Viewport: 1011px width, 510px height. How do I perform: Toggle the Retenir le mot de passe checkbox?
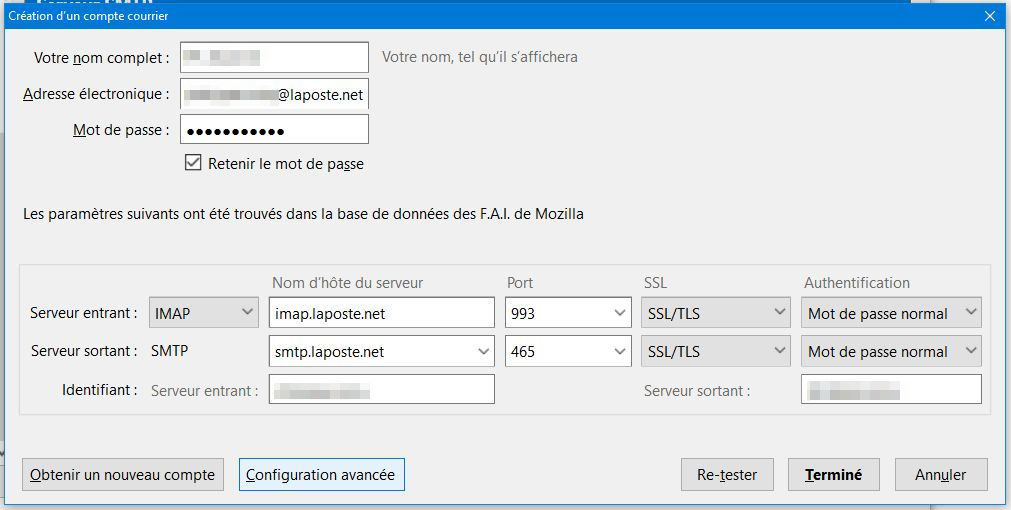[x=194, y=163]
